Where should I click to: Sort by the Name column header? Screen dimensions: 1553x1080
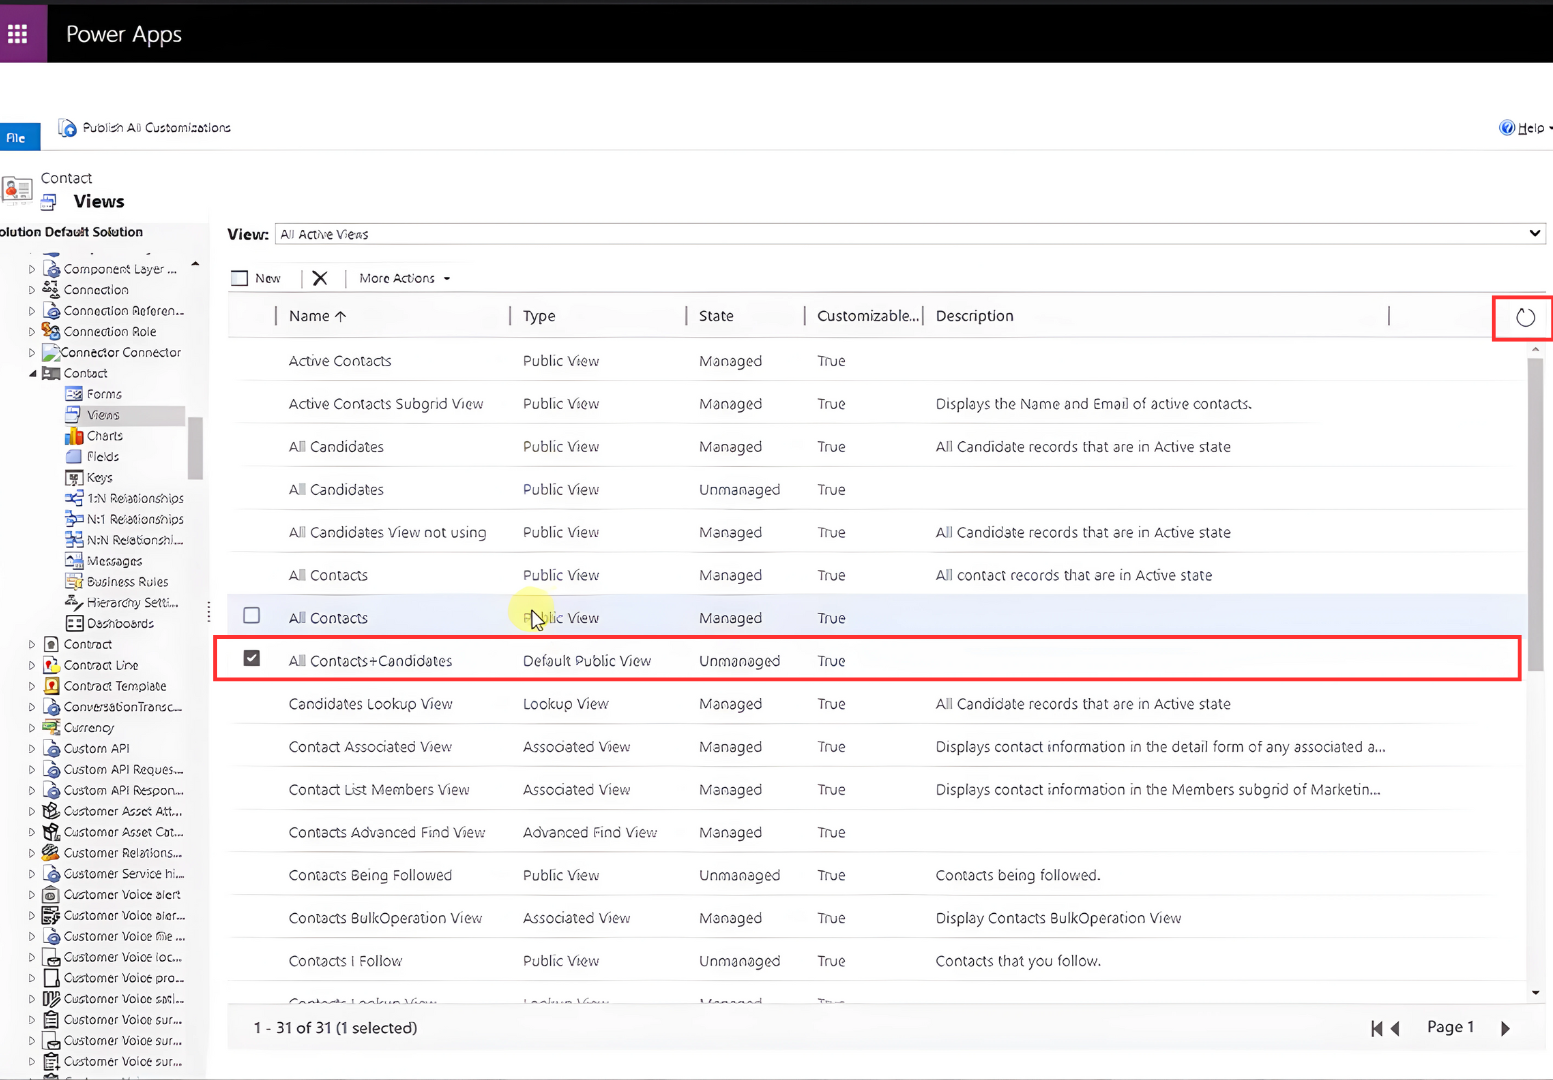click(x=317, y=316)
